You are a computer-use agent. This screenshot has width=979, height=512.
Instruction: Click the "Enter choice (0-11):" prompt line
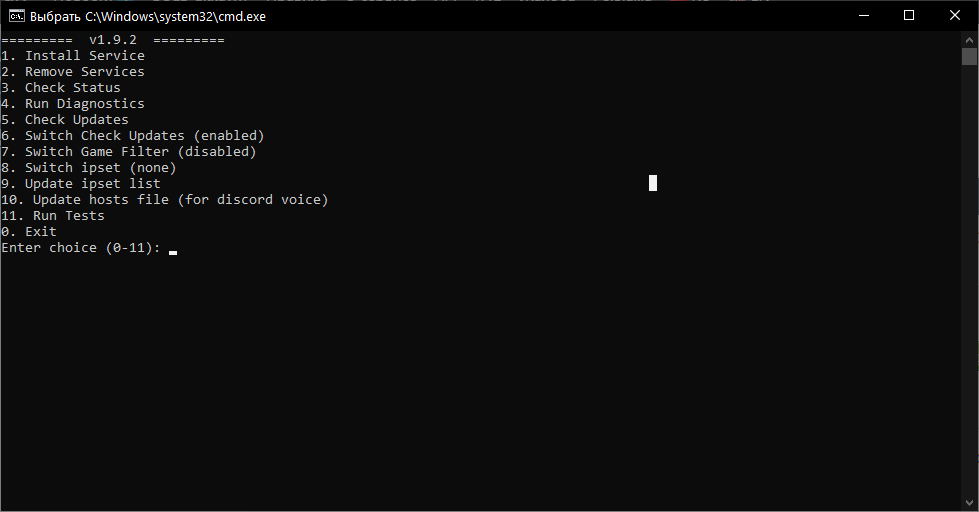[81, 248]
